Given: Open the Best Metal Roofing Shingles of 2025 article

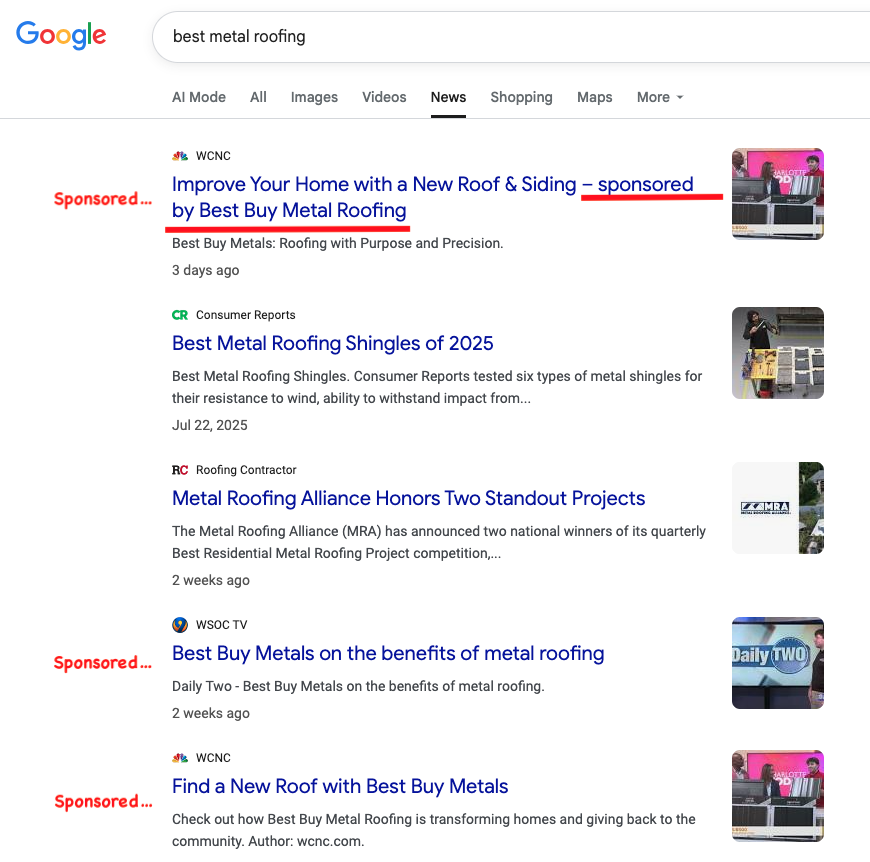Looking at the screenshot, I should pyautogui.click(x=332, y=343).
